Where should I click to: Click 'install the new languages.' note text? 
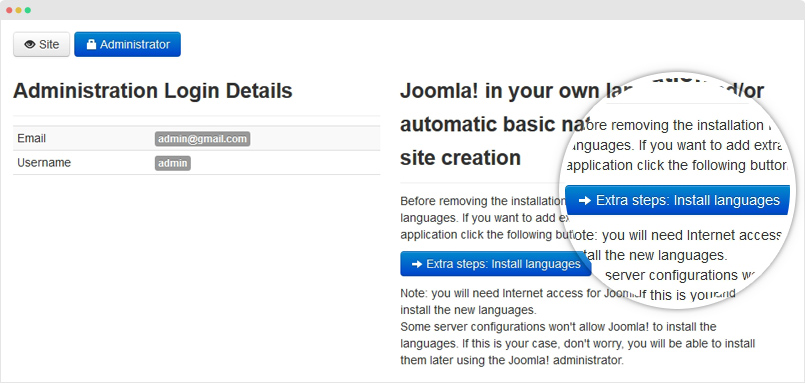[x=468, y=311]
